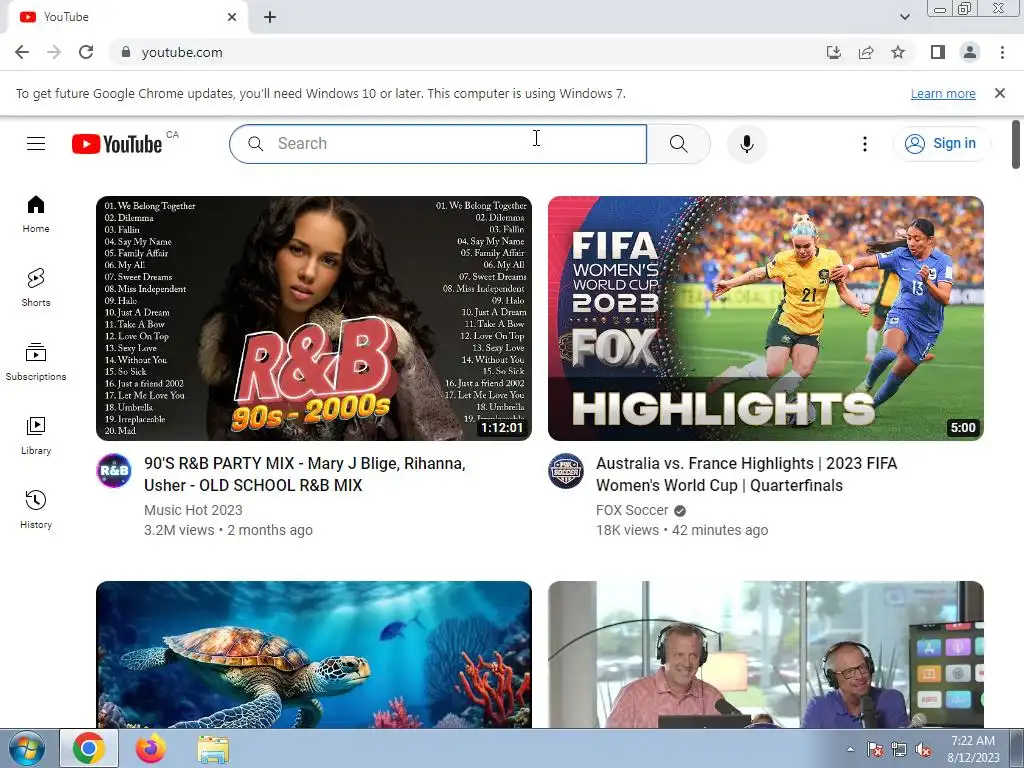Show hidden tray icons arrow
This screenshot has height=768, width=1024.
pyautogui.click(x=850, y=749)
